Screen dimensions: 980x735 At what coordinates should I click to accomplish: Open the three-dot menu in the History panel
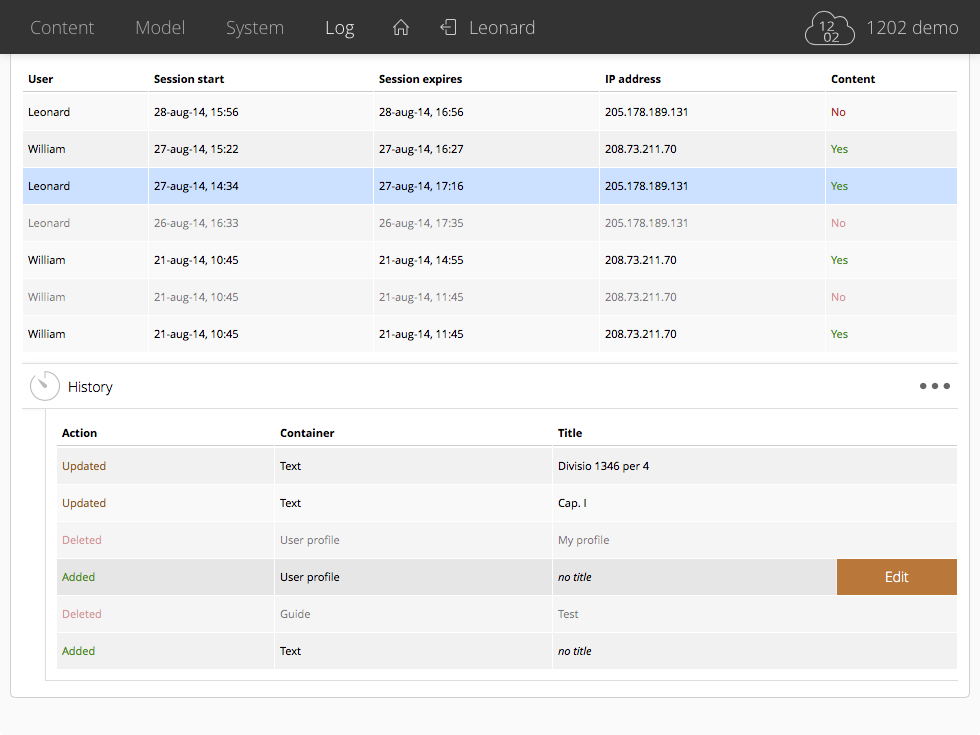pos(934,387)
